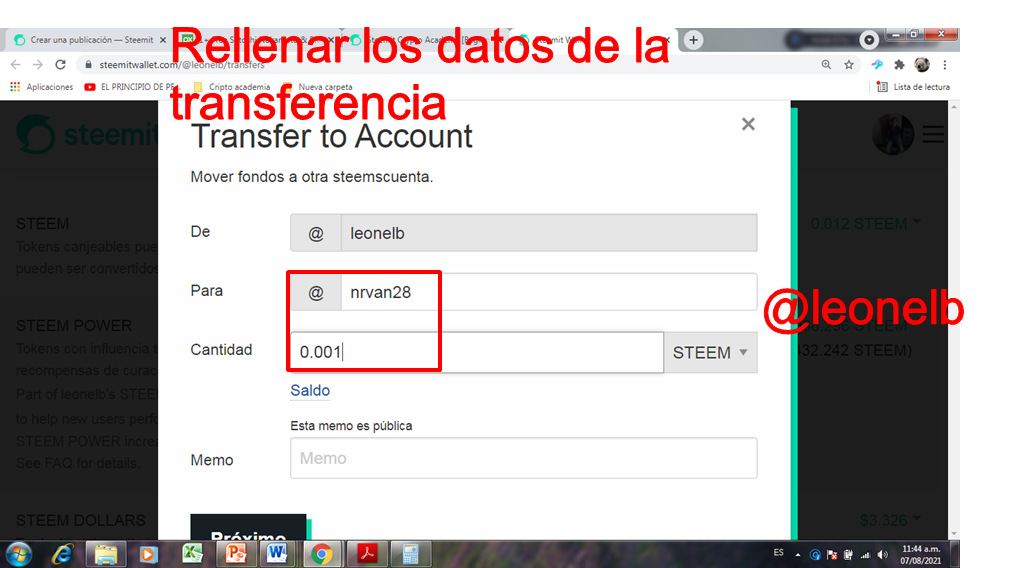Open Chrome three-dot menu
The image size is (1024, 568).
click(944, 65)
